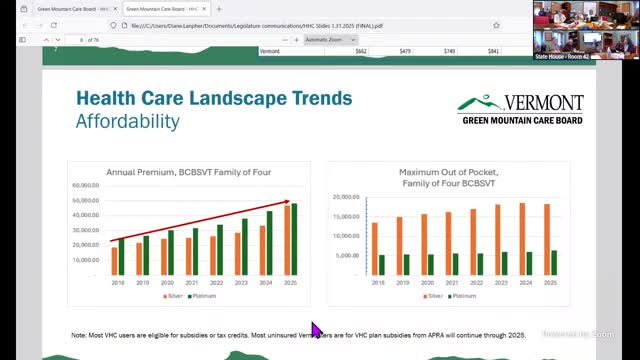Close the active HHC slides tab

tap(204, 9)
